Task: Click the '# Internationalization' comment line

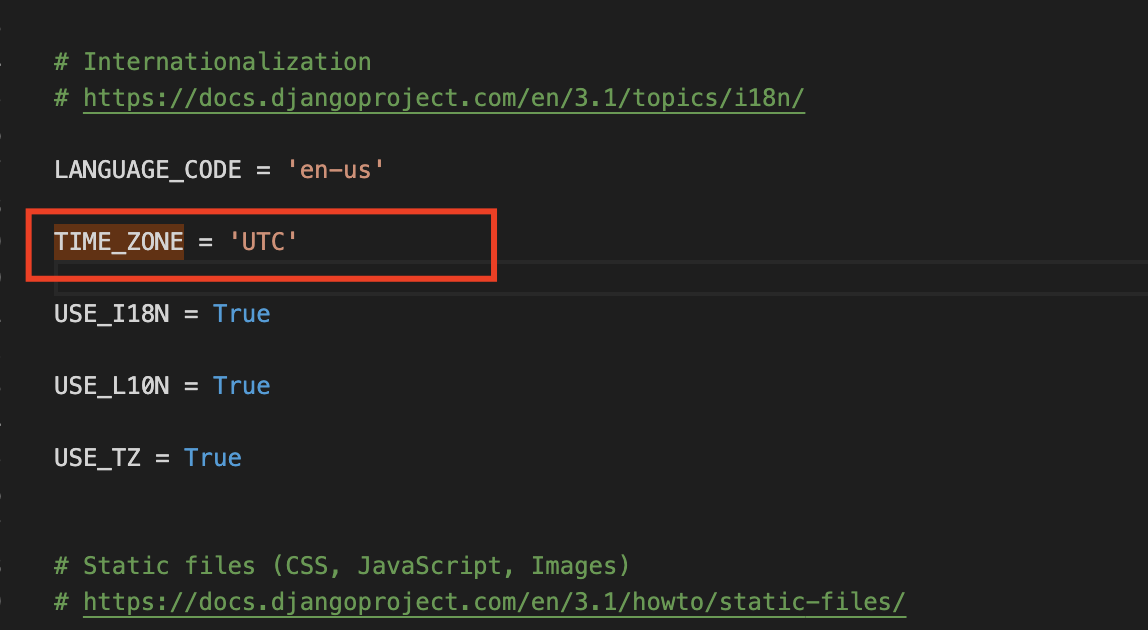Action: (212, 62)
